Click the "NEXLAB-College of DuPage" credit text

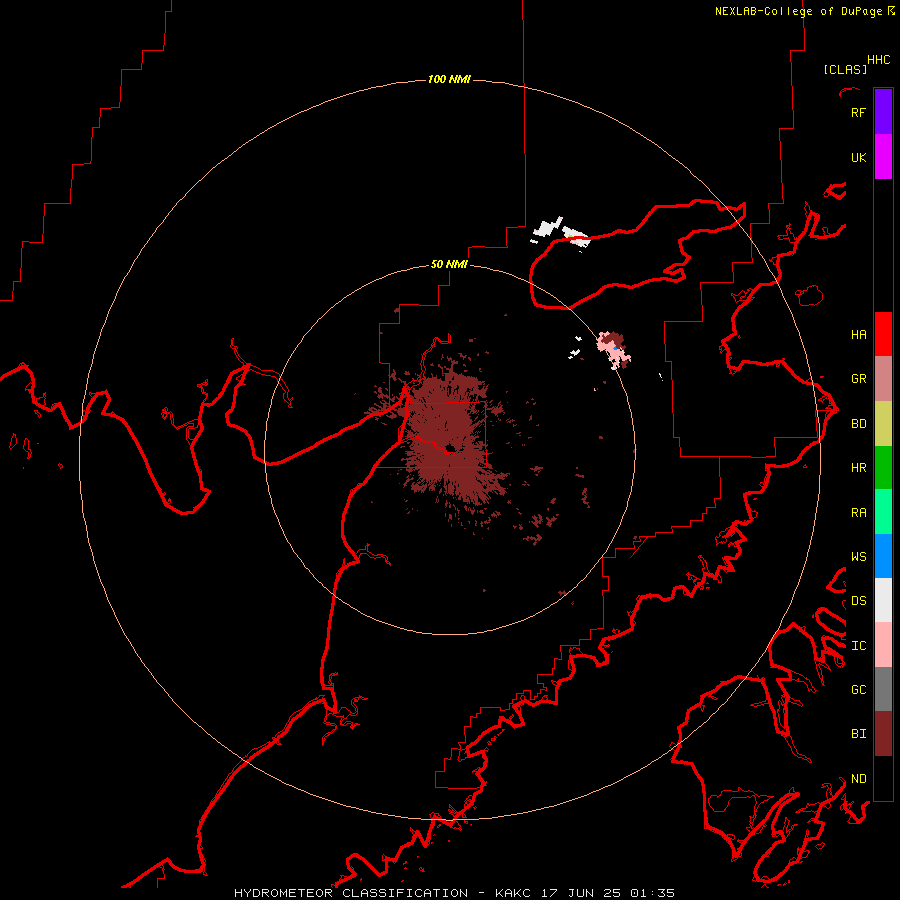[x=798, y=11]
